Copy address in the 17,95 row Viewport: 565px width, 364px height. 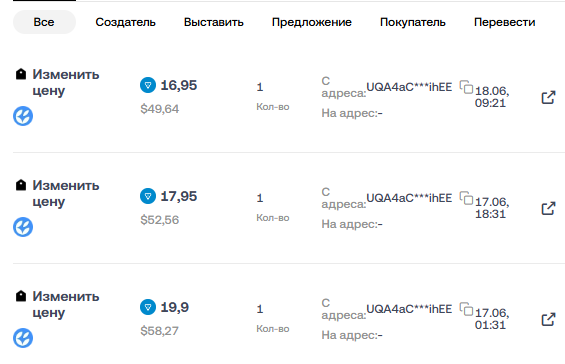tap(466, 198)
